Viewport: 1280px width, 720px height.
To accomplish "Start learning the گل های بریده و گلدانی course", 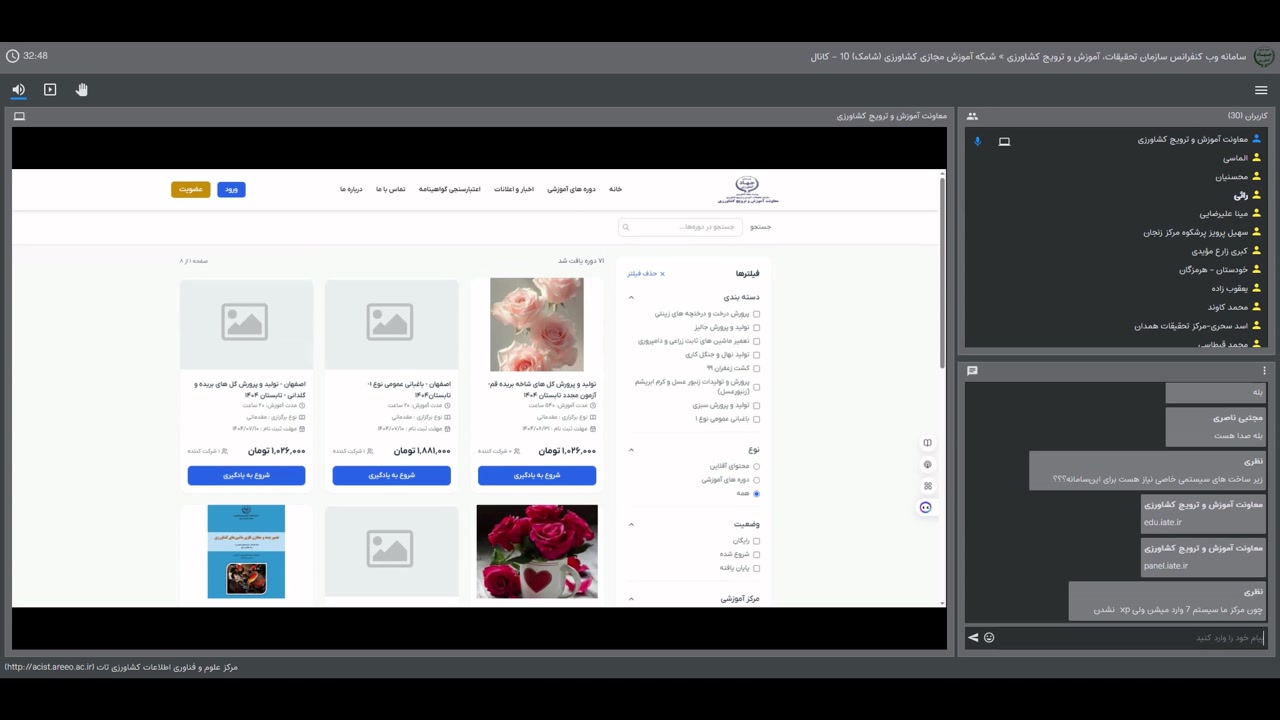I will click(246, 476).
